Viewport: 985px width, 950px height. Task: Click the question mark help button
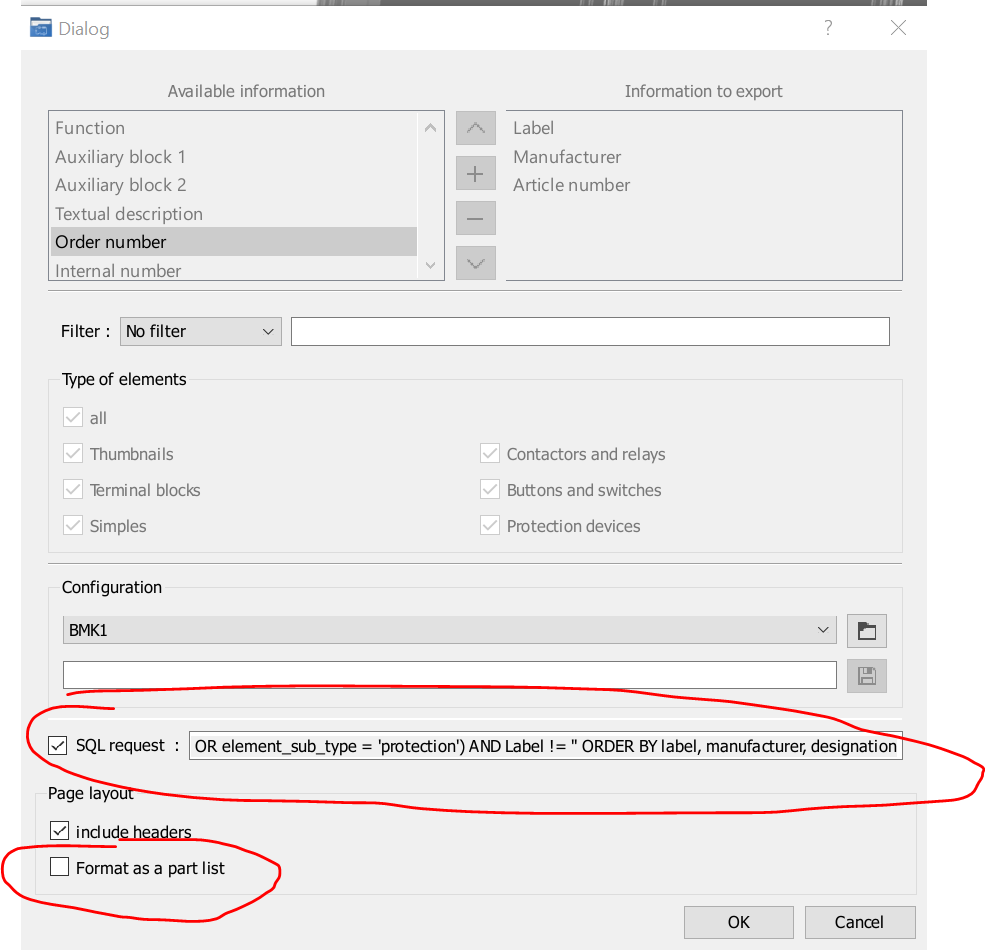click(828, 28)
